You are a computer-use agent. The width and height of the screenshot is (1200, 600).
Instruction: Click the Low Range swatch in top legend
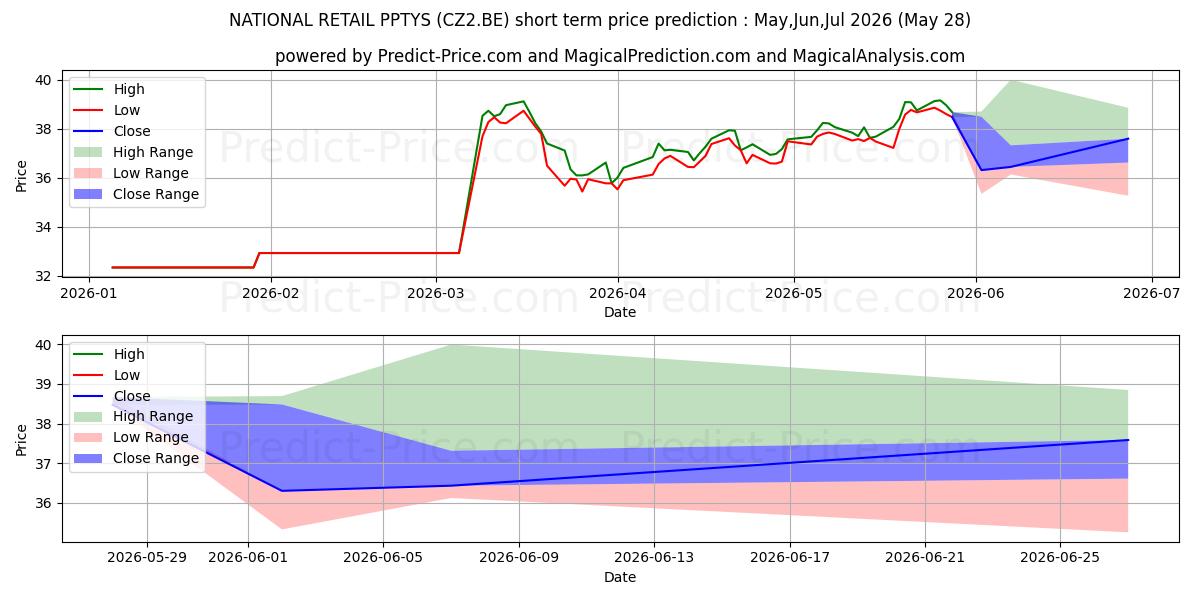[x=88, y=173]
